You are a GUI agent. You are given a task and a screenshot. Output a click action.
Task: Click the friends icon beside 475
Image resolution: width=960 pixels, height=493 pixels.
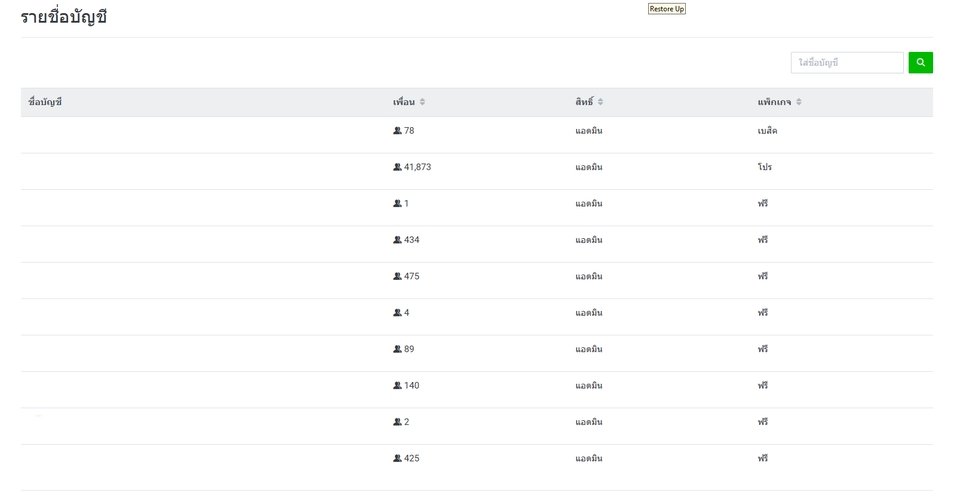[397, 276]
